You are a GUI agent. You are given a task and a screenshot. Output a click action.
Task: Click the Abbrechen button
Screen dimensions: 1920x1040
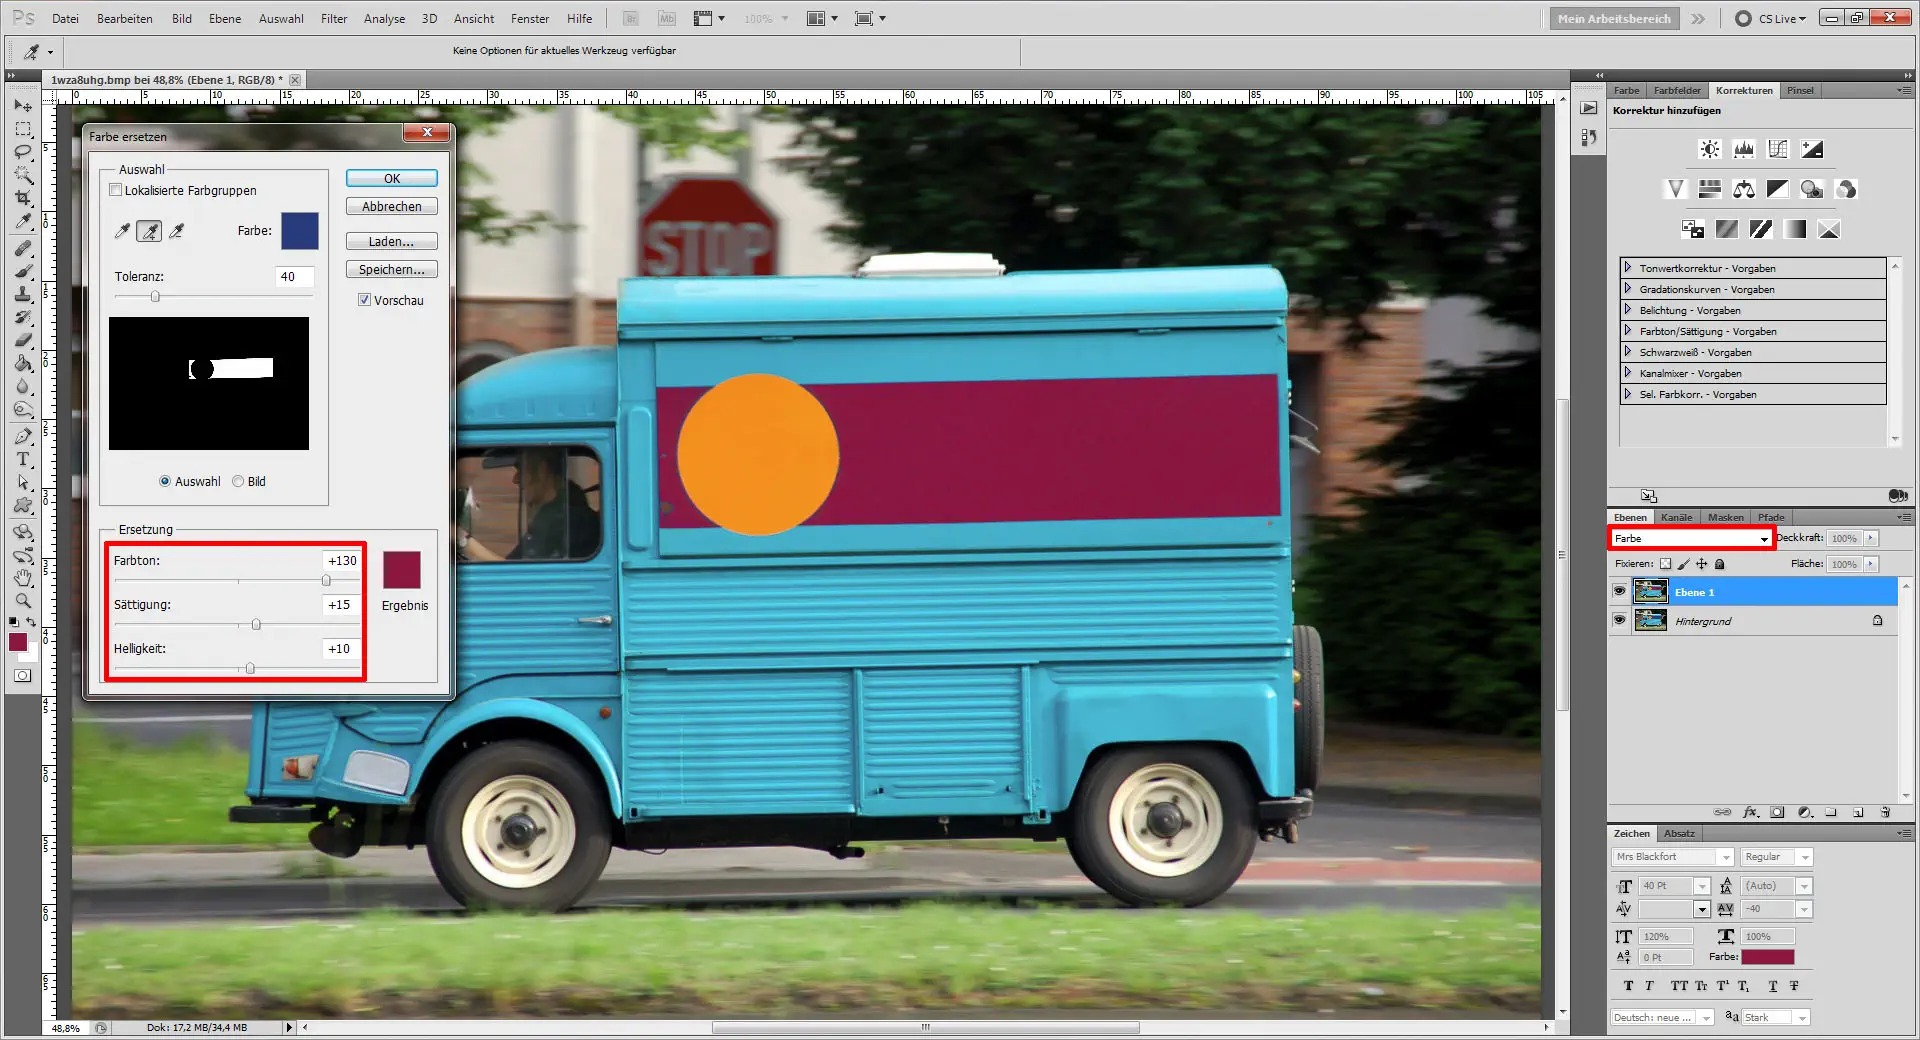click(391, 206)
